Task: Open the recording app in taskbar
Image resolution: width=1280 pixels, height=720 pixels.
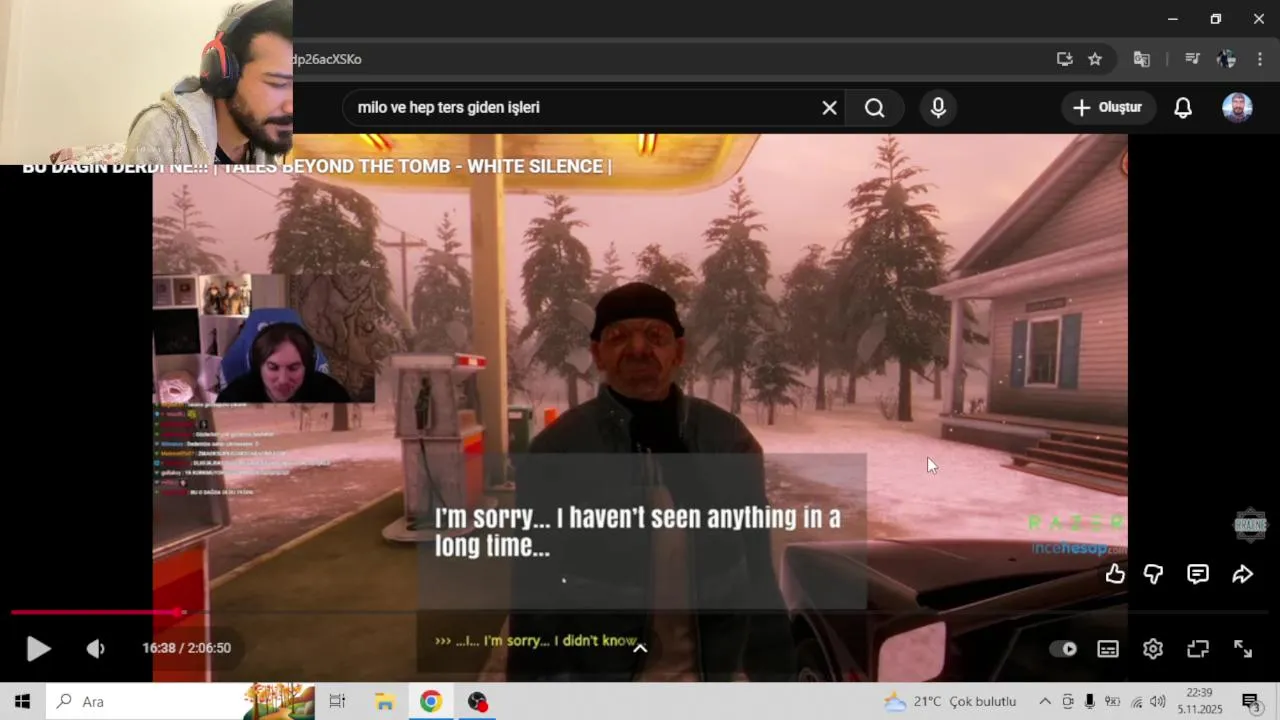Action: point(478,701)
